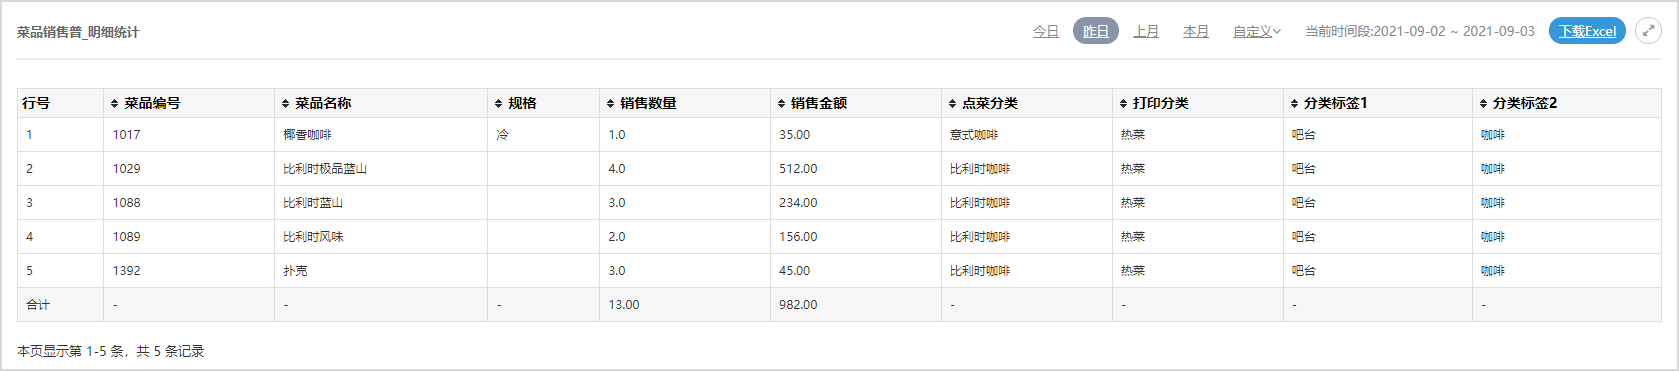Screen dimensions: 1679x371
Task: Switch to the 上月 time filter
Action: tap(1146, 32)
